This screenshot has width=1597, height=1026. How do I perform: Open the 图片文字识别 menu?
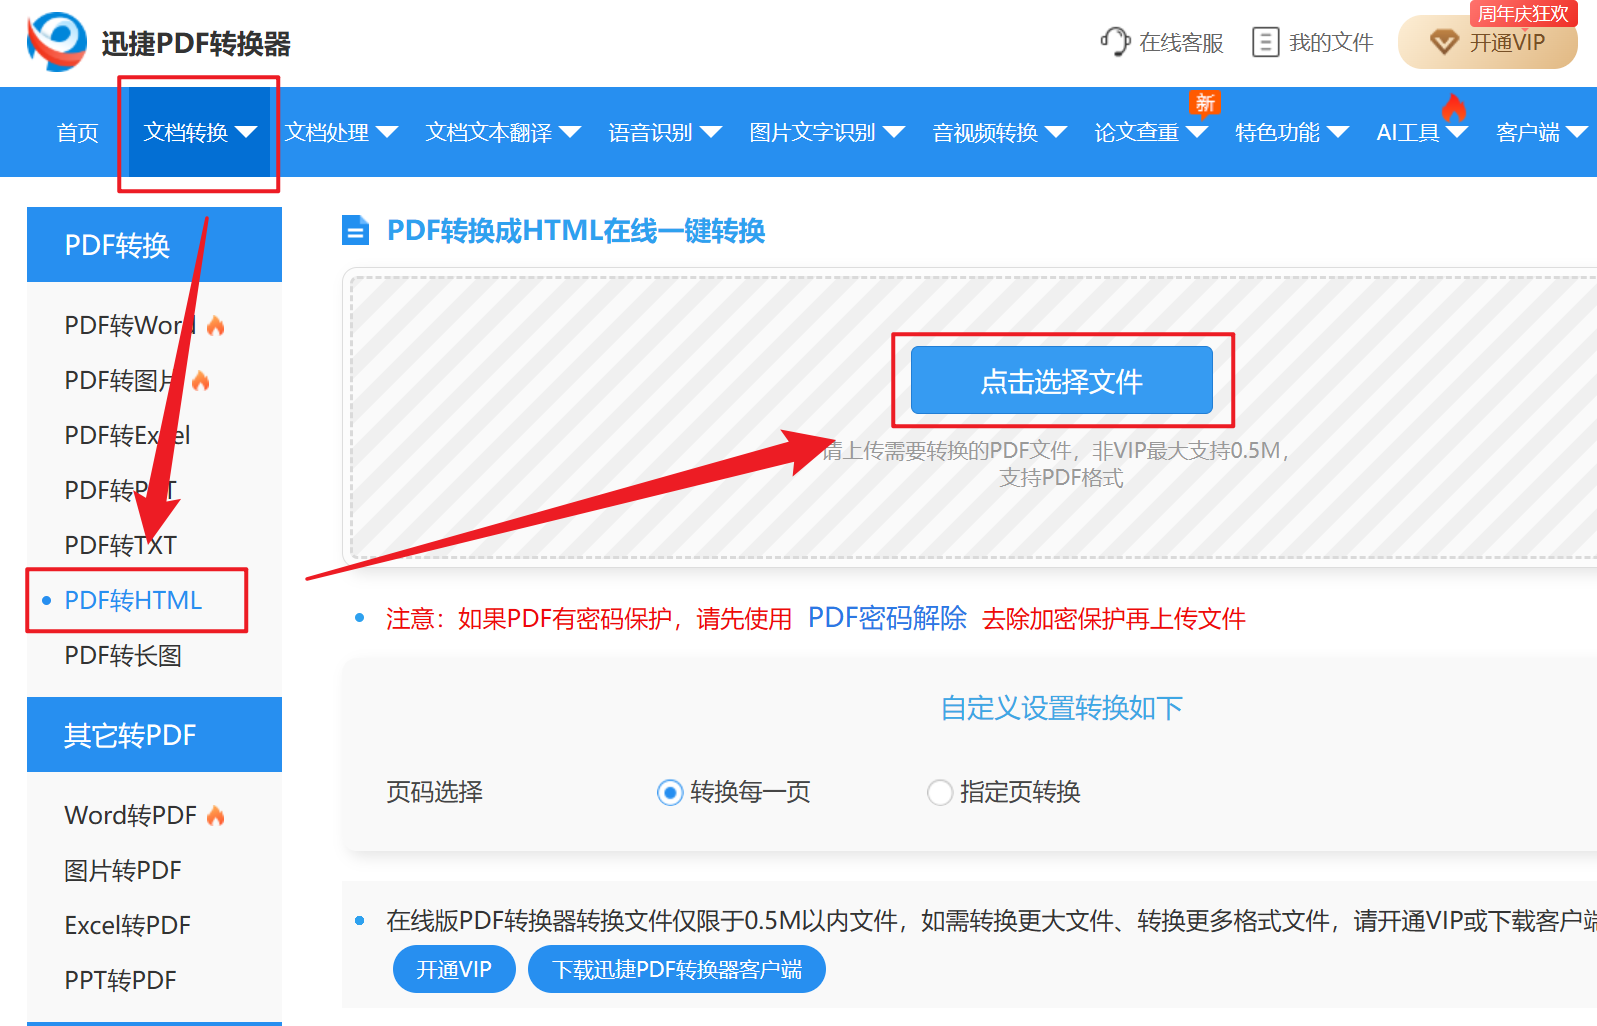point(827,132)
